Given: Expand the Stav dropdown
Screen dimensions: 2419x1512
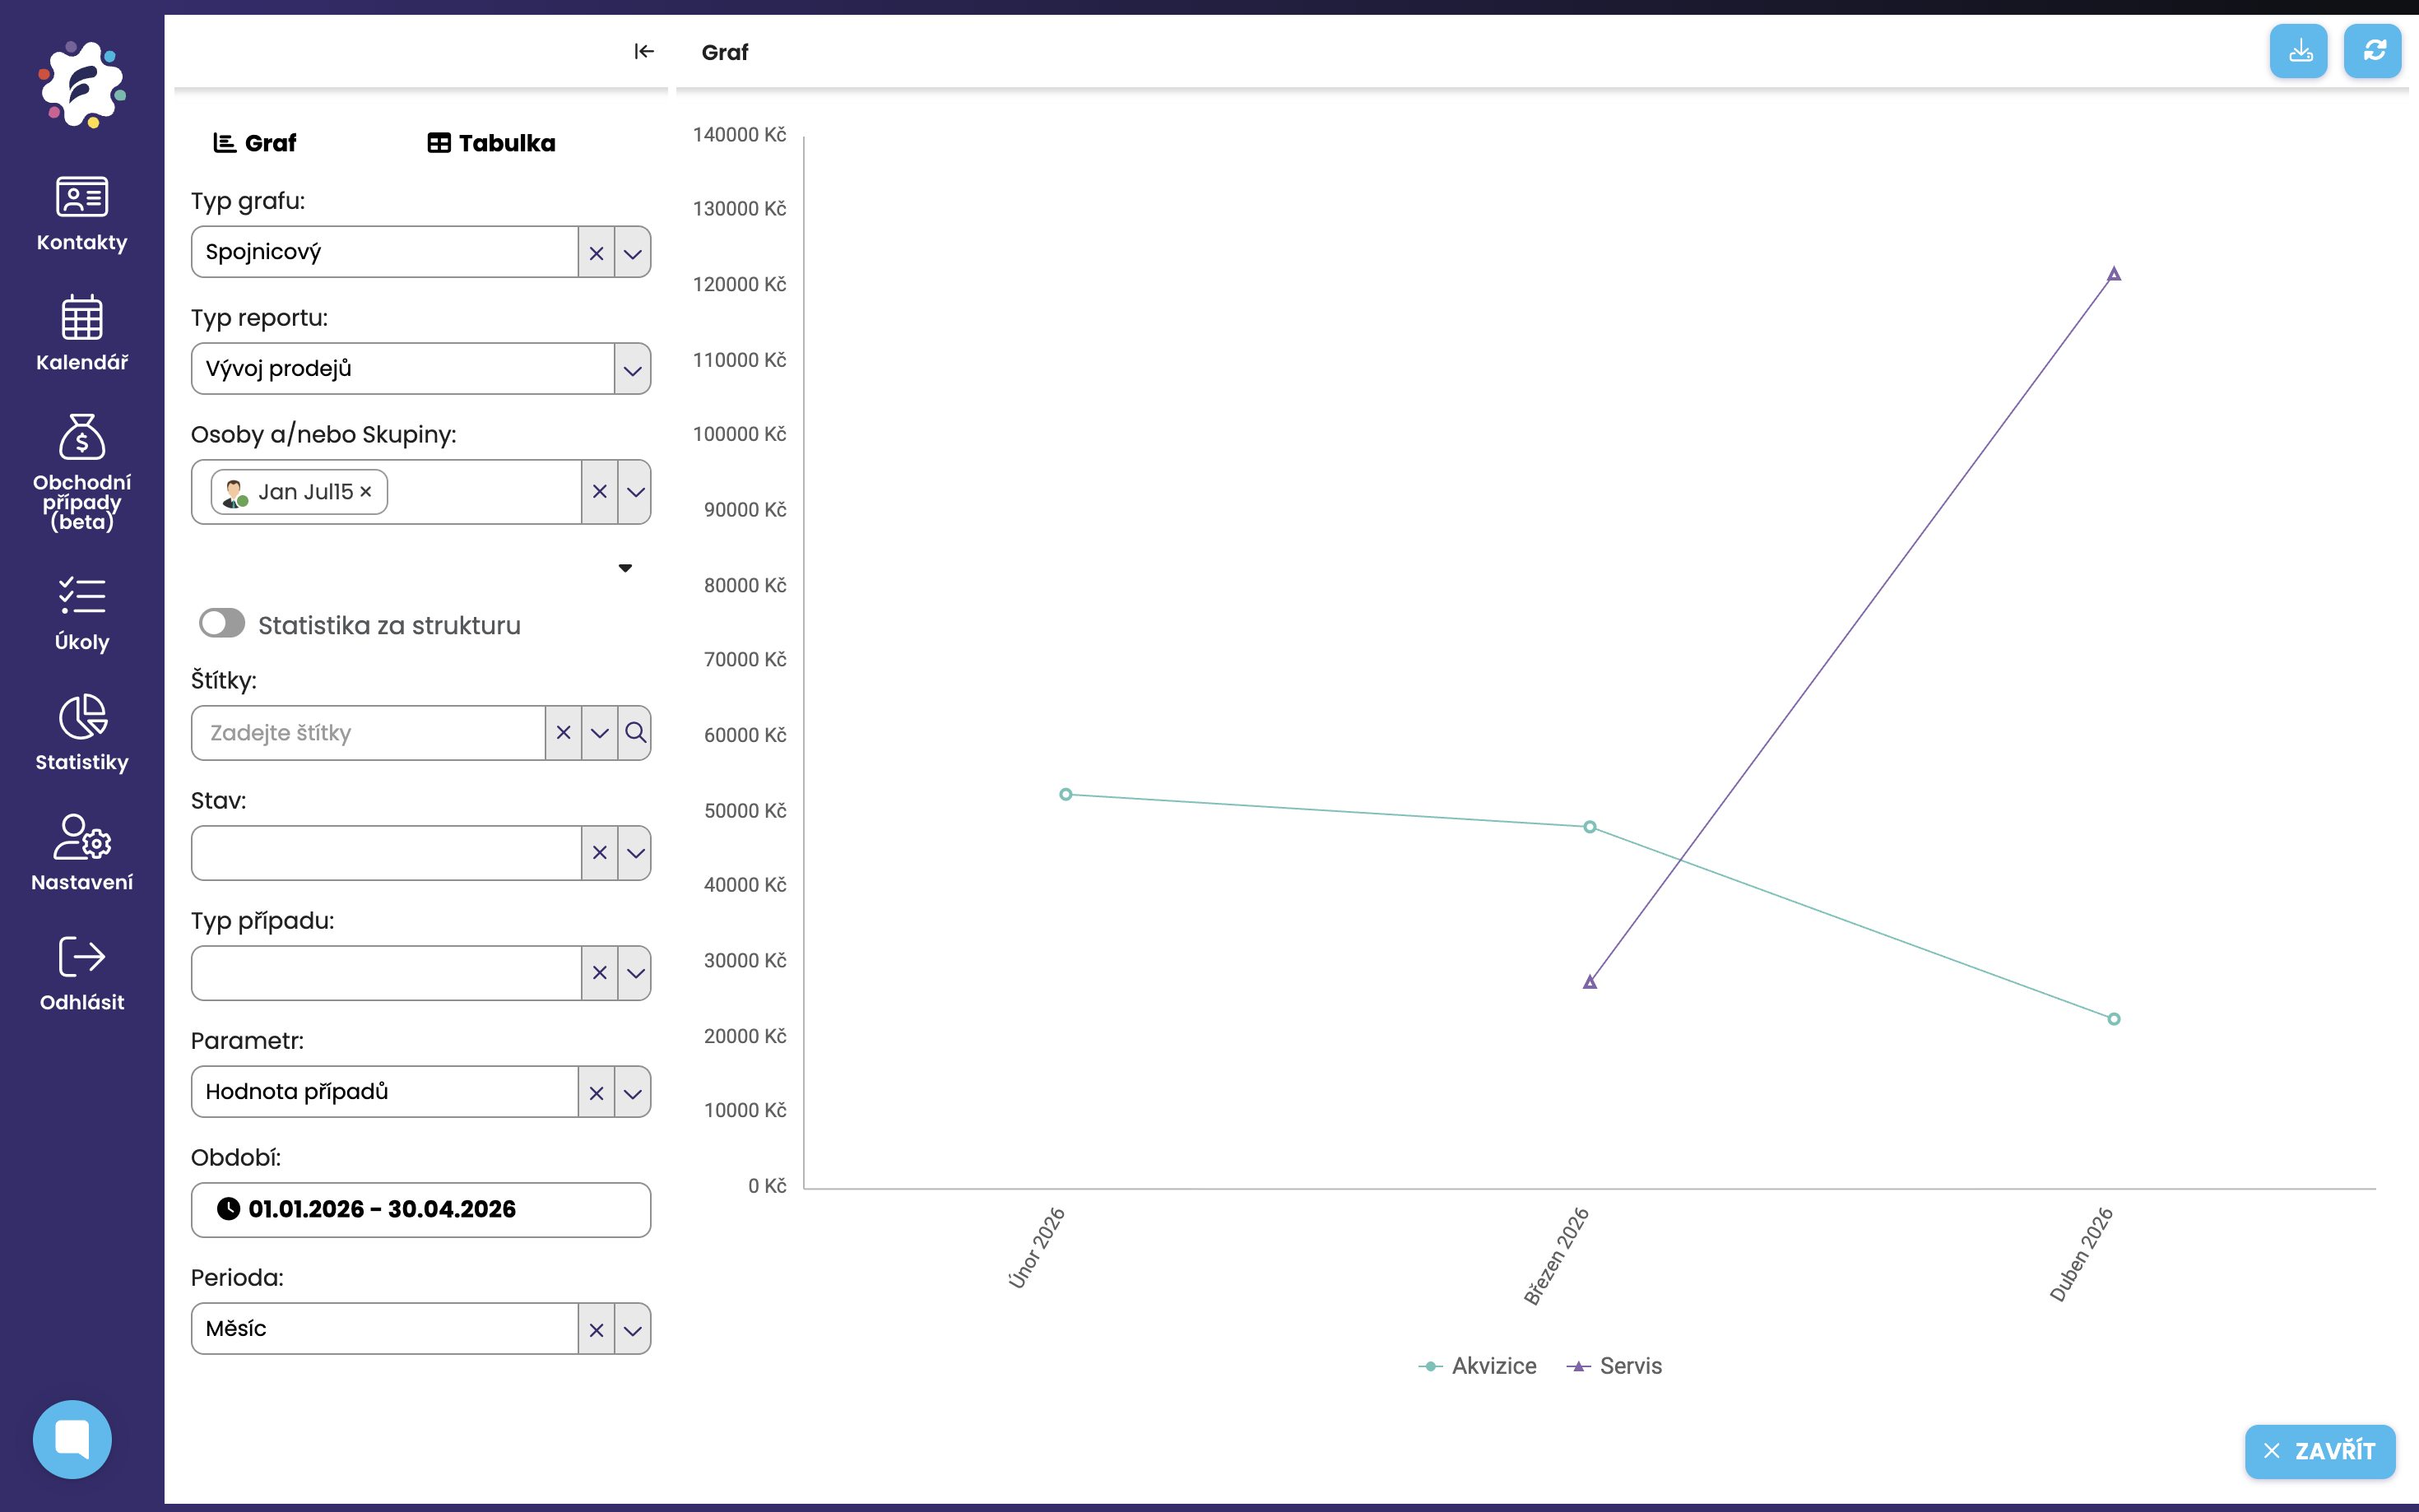Looking at the screenshot, I should 635,853.
